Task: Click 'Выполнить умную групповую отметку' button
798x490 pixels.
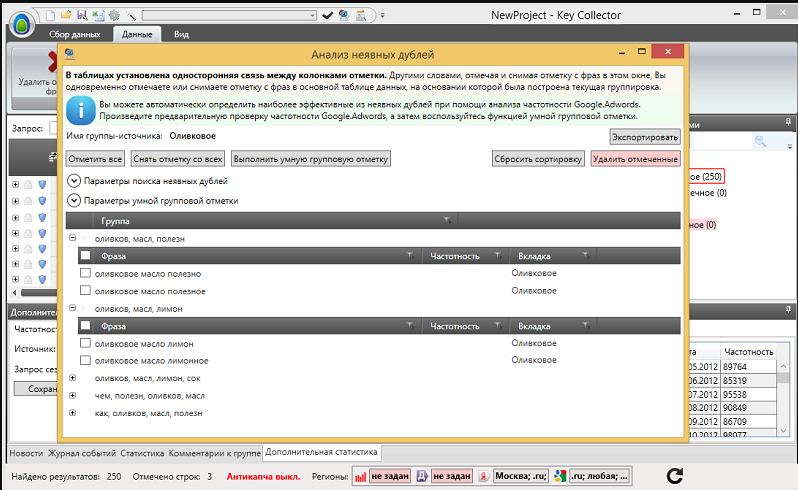Action: coord(311,159)
